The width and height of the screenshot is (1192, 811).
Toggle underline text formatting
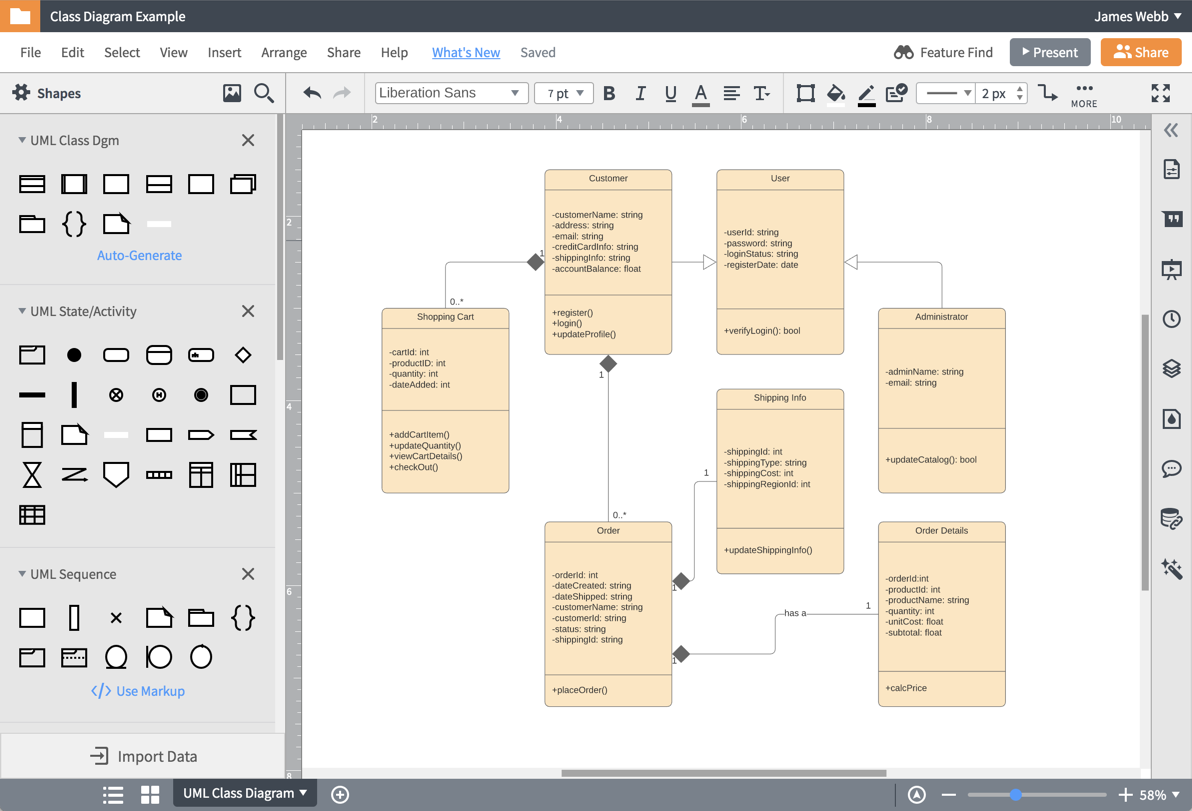(670, 93)
